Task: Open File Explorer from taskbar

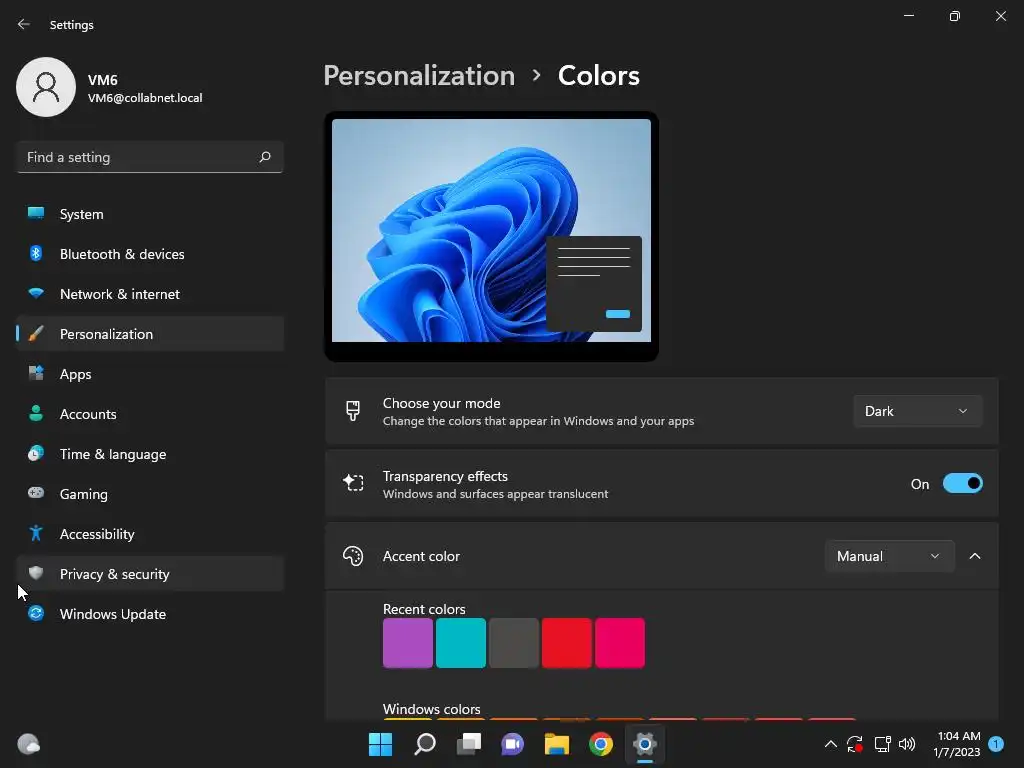Action: [556, 744]
